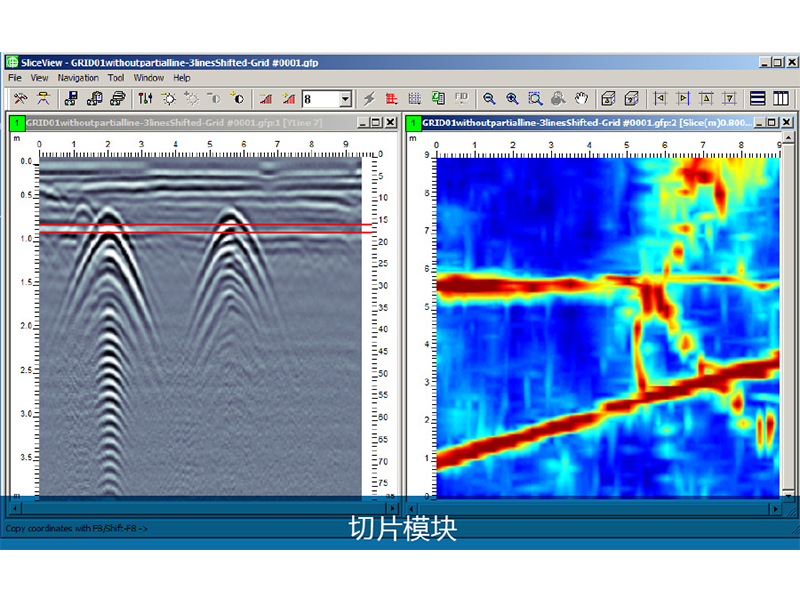Open the dropdown arrow next to value 8
Viewport: 800px width, 600px height.
point(345,99)
